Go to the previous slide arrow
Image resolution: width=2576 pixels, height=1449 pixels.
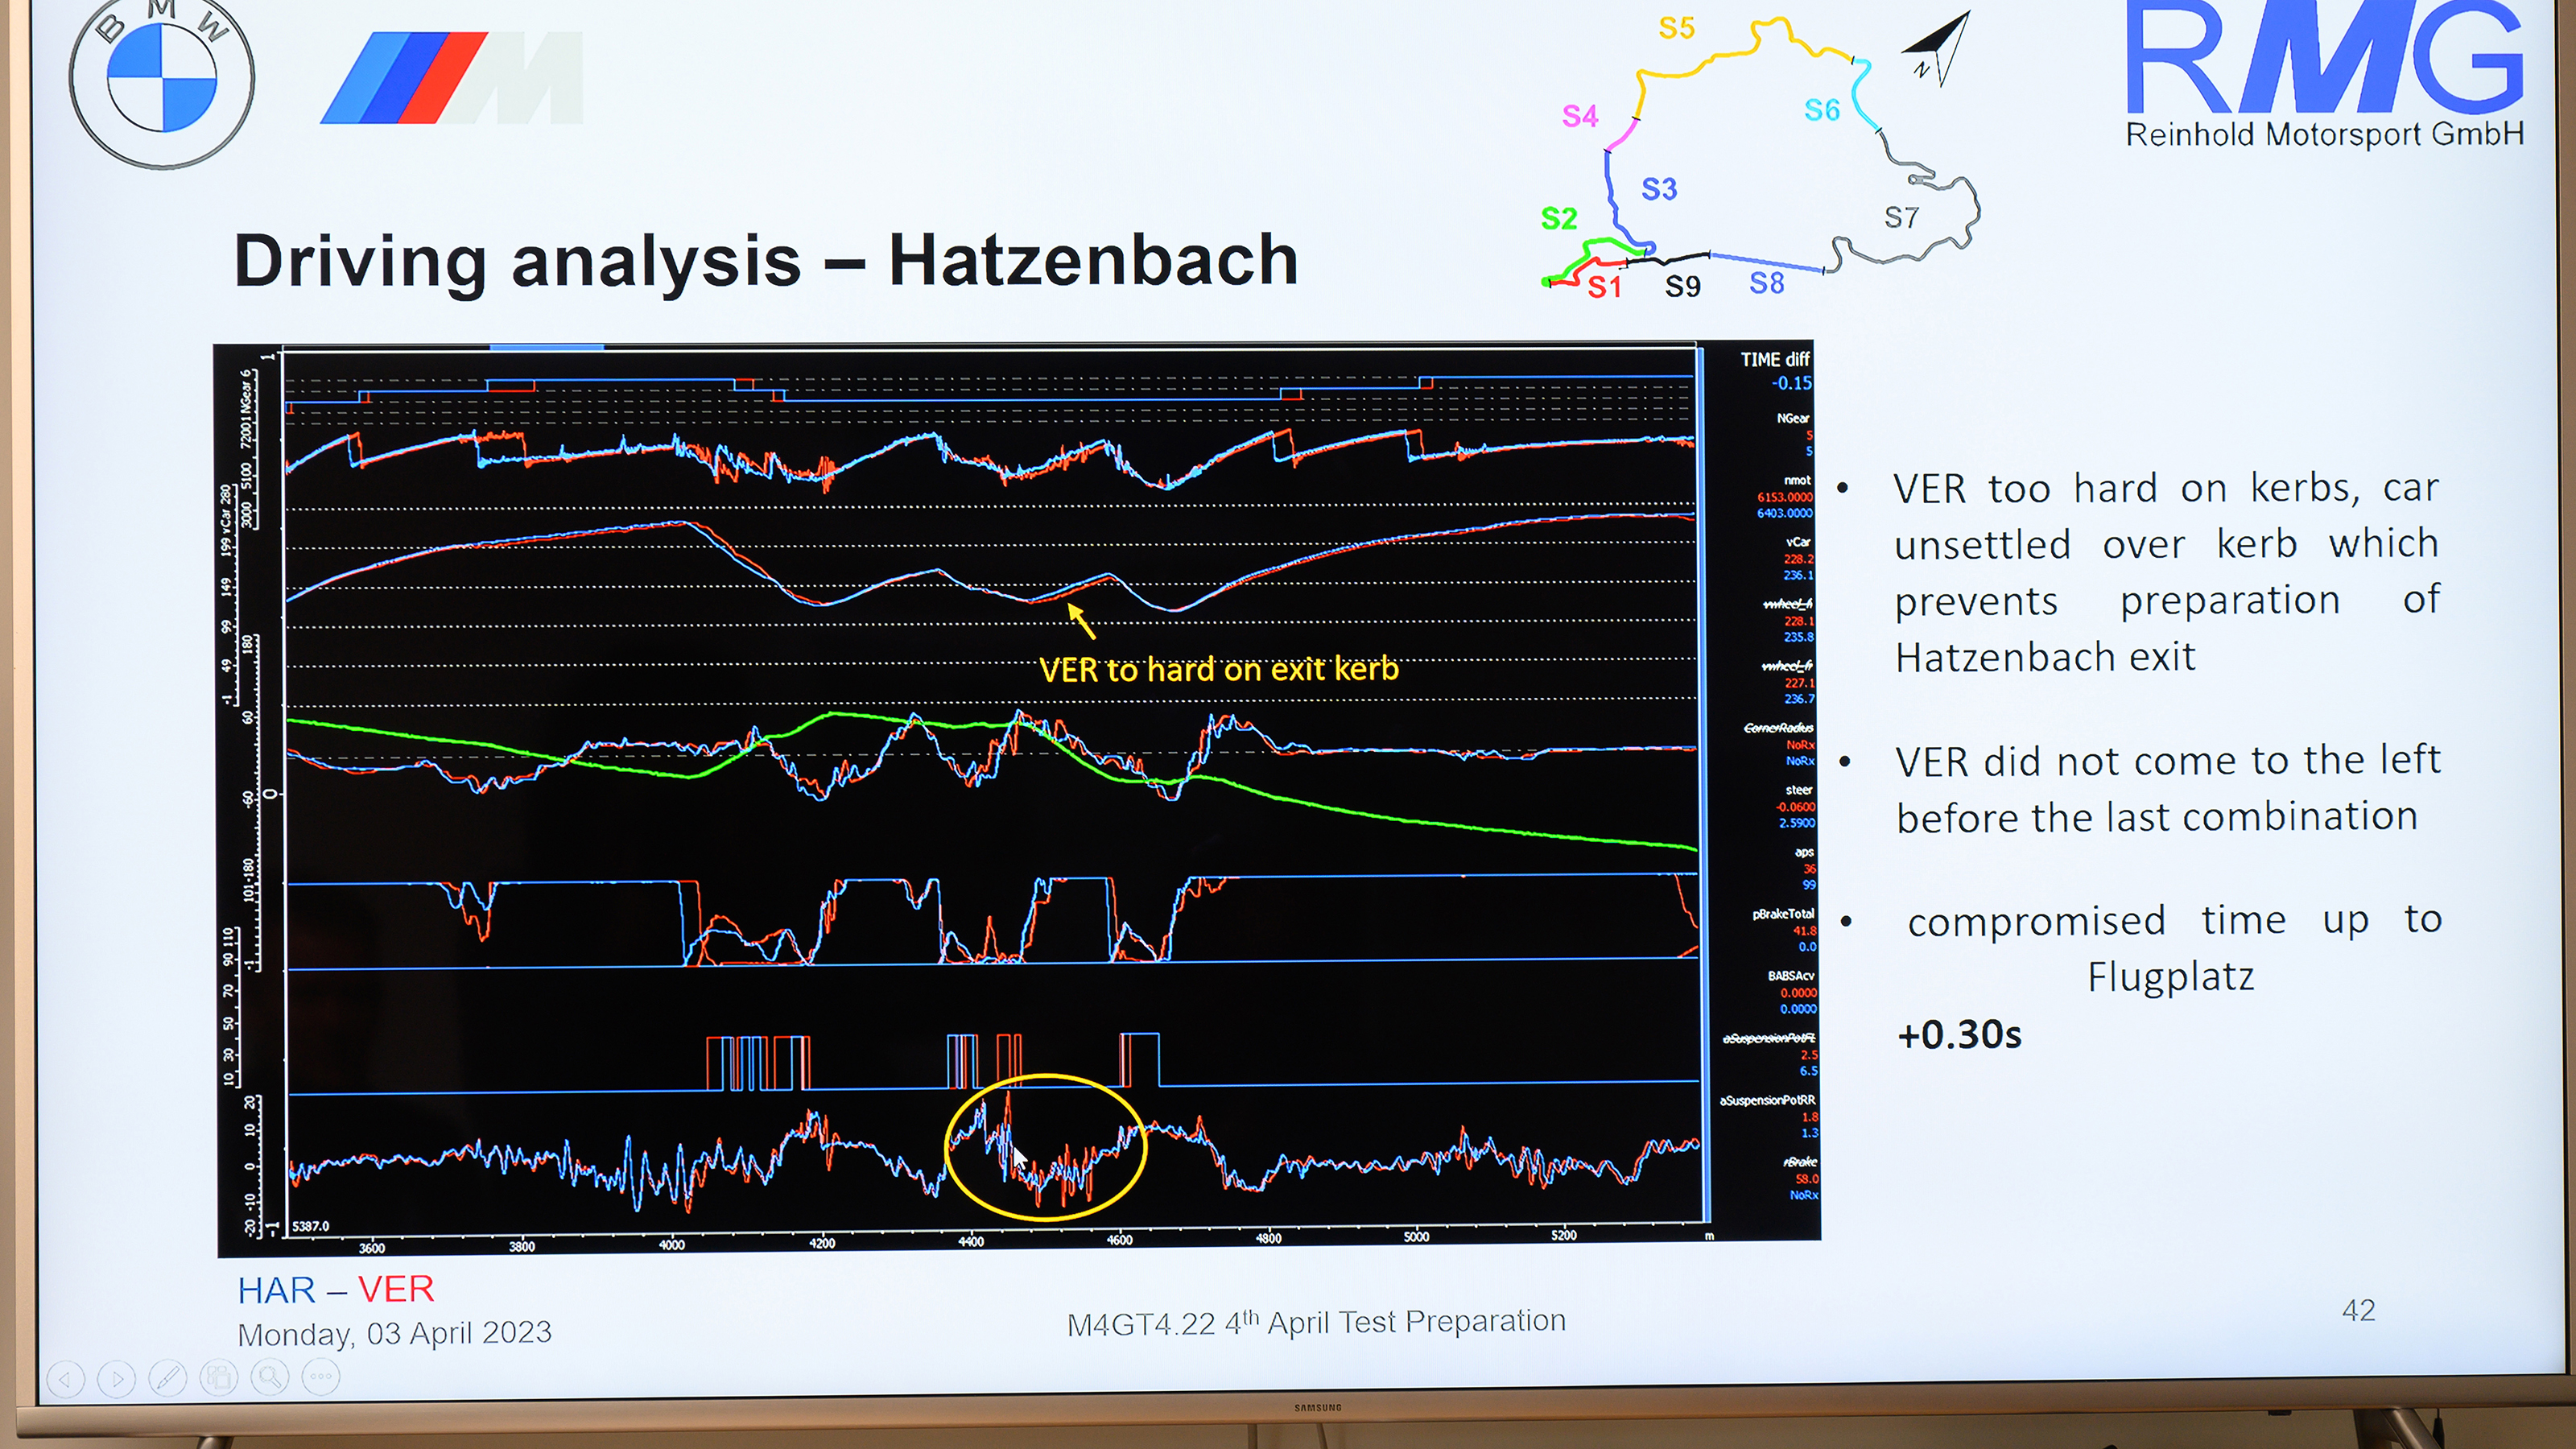65,1381
